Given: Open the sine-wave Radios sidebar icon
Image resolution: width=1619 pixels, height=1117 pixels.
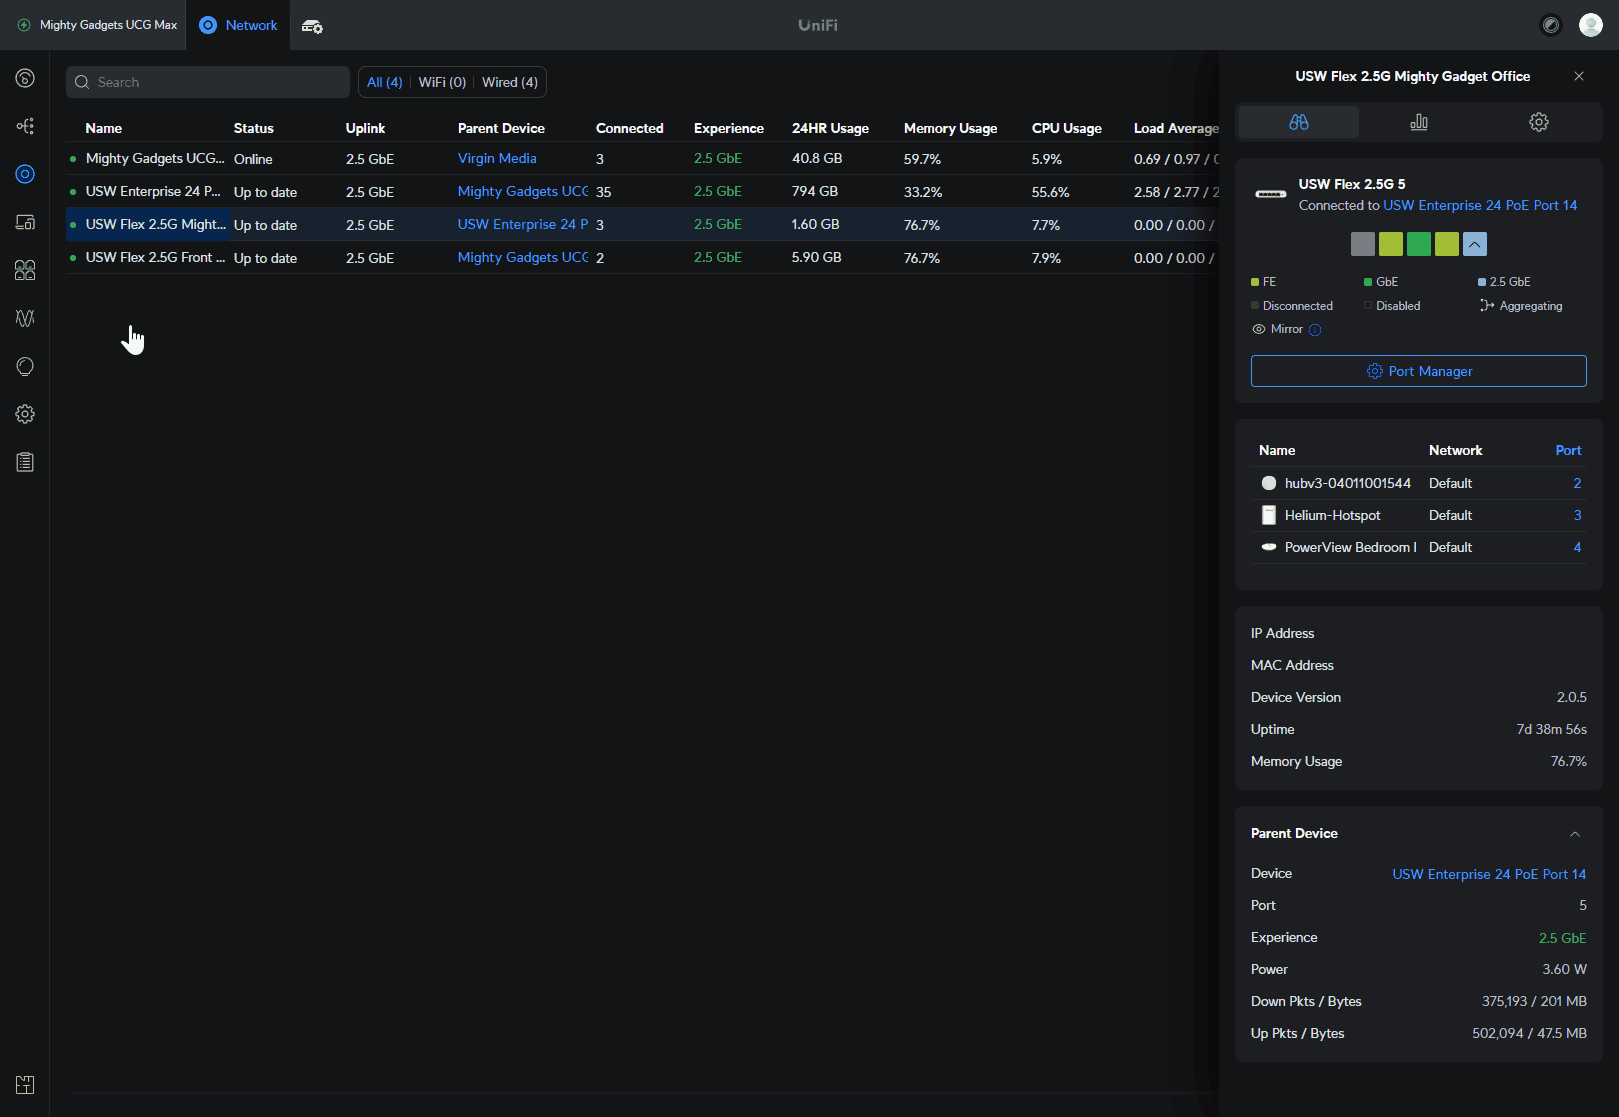Looking at the screenshot, I should point(25,318).
